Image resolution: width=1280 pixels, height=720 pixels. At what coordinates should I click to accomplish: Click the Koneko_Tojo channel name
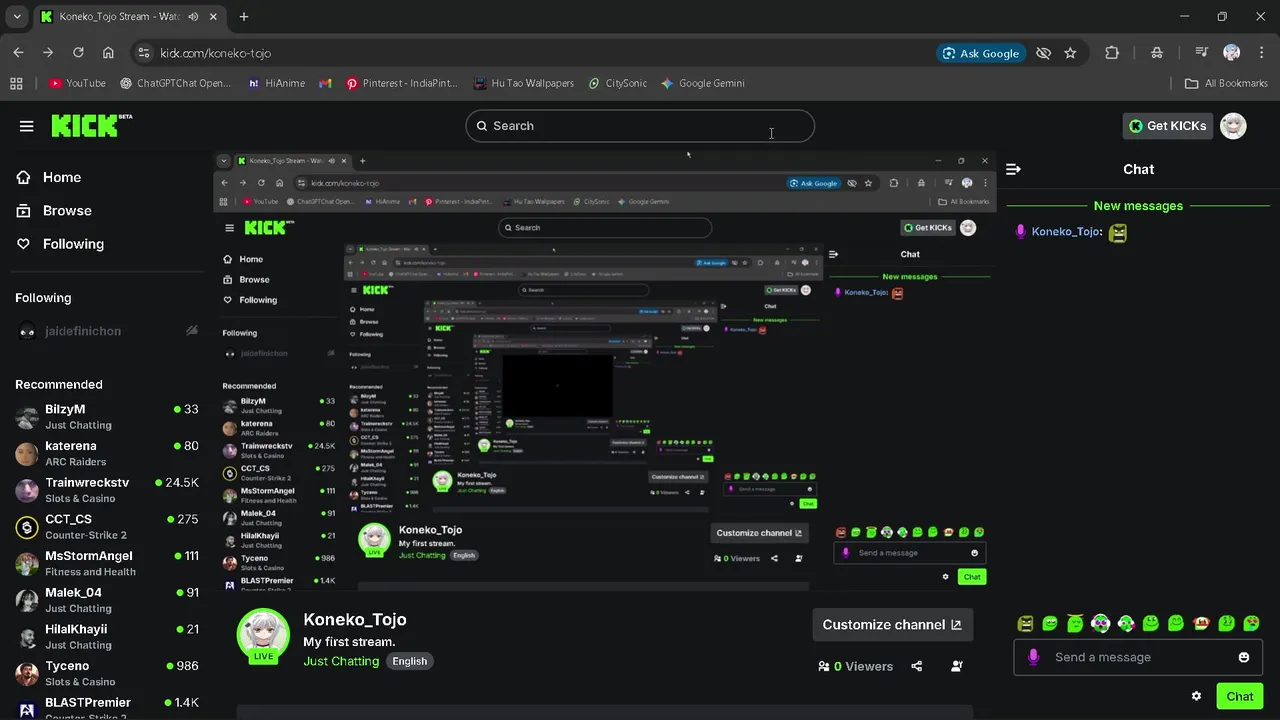click(x=355, y=620)
